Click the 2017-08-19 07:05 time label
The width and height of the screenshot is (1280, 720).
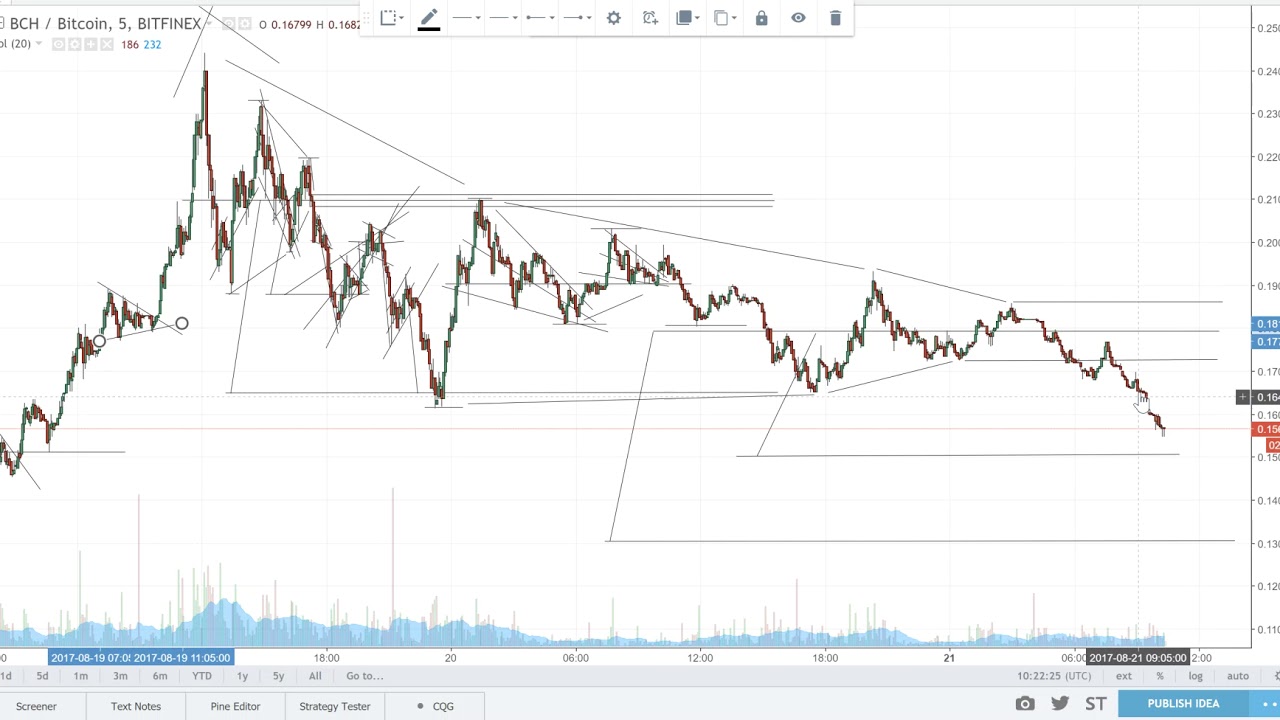pyautogui.click(x=89, y=657)
